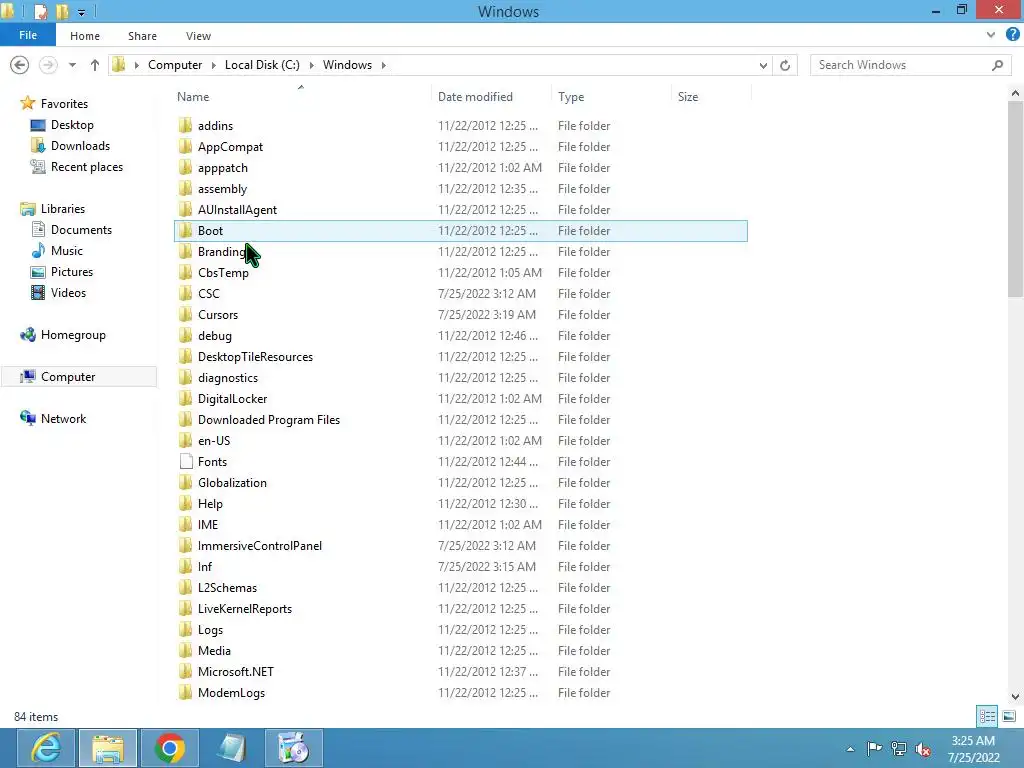Show hidden tray icons arrow
This screenshot has width=1024, height=768.
point(850,749)
